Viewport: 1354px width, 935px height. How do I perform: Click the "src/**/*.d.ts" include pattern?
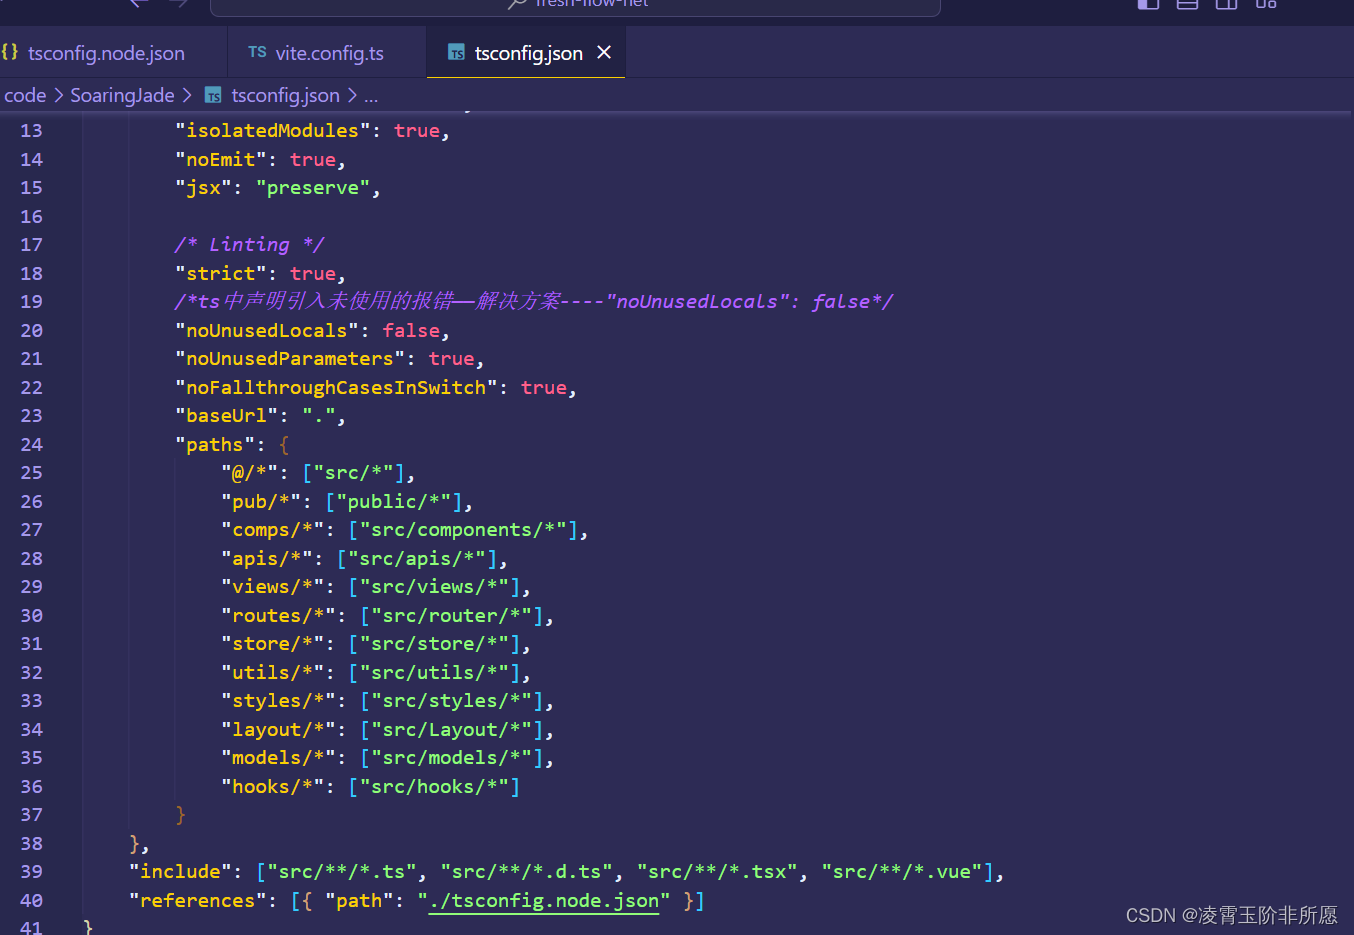(526, 871)
